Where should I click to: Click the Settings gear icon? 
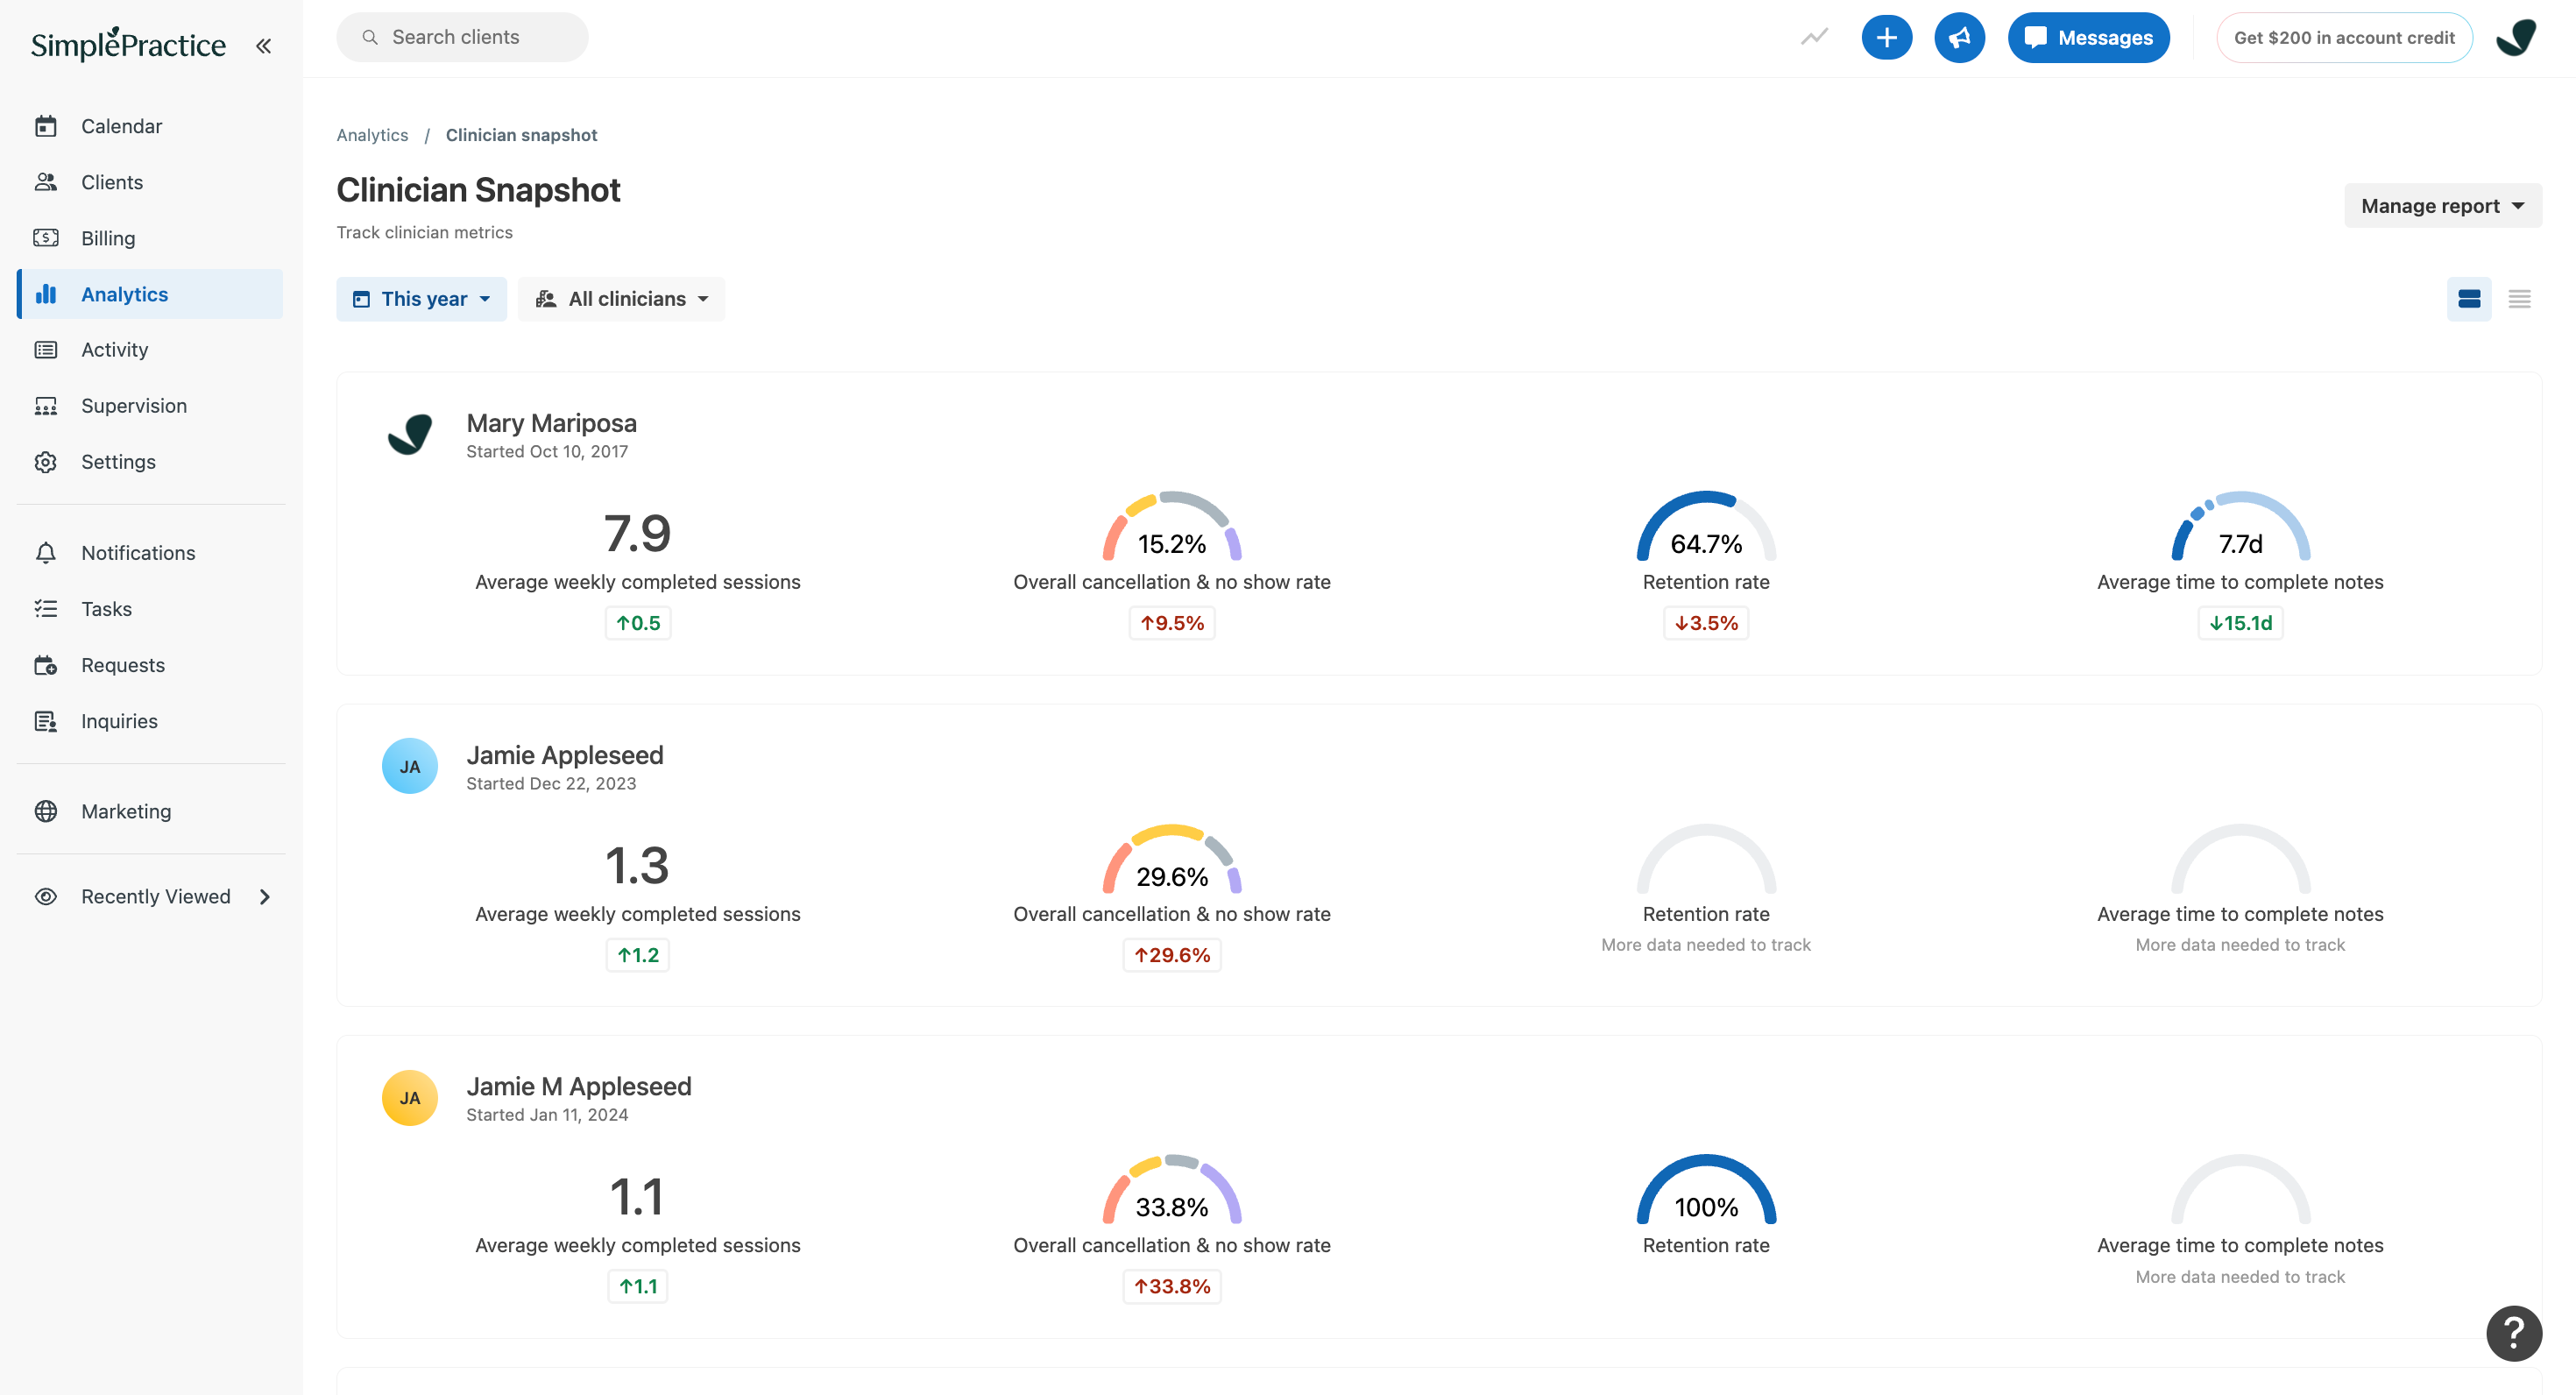pyautogui.click(x=46, y=462)
